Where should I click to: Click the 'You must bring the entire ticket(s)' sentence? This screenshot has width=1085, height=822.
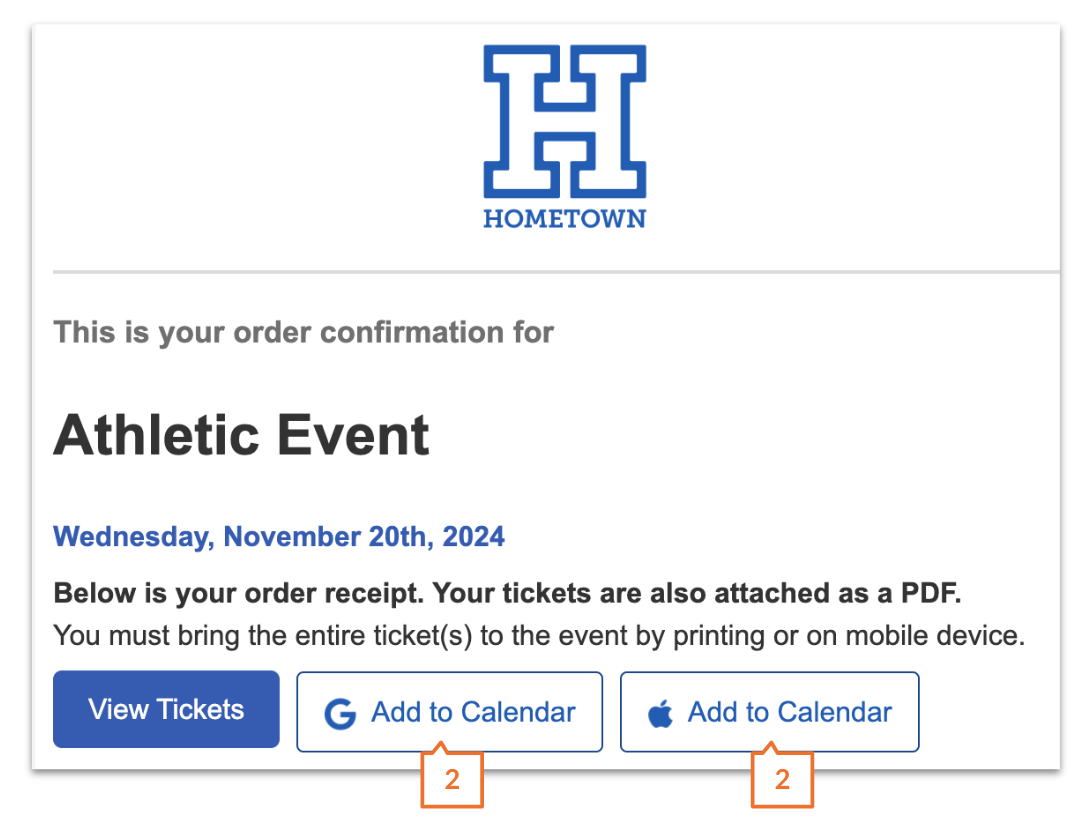[x=538, y=636]
